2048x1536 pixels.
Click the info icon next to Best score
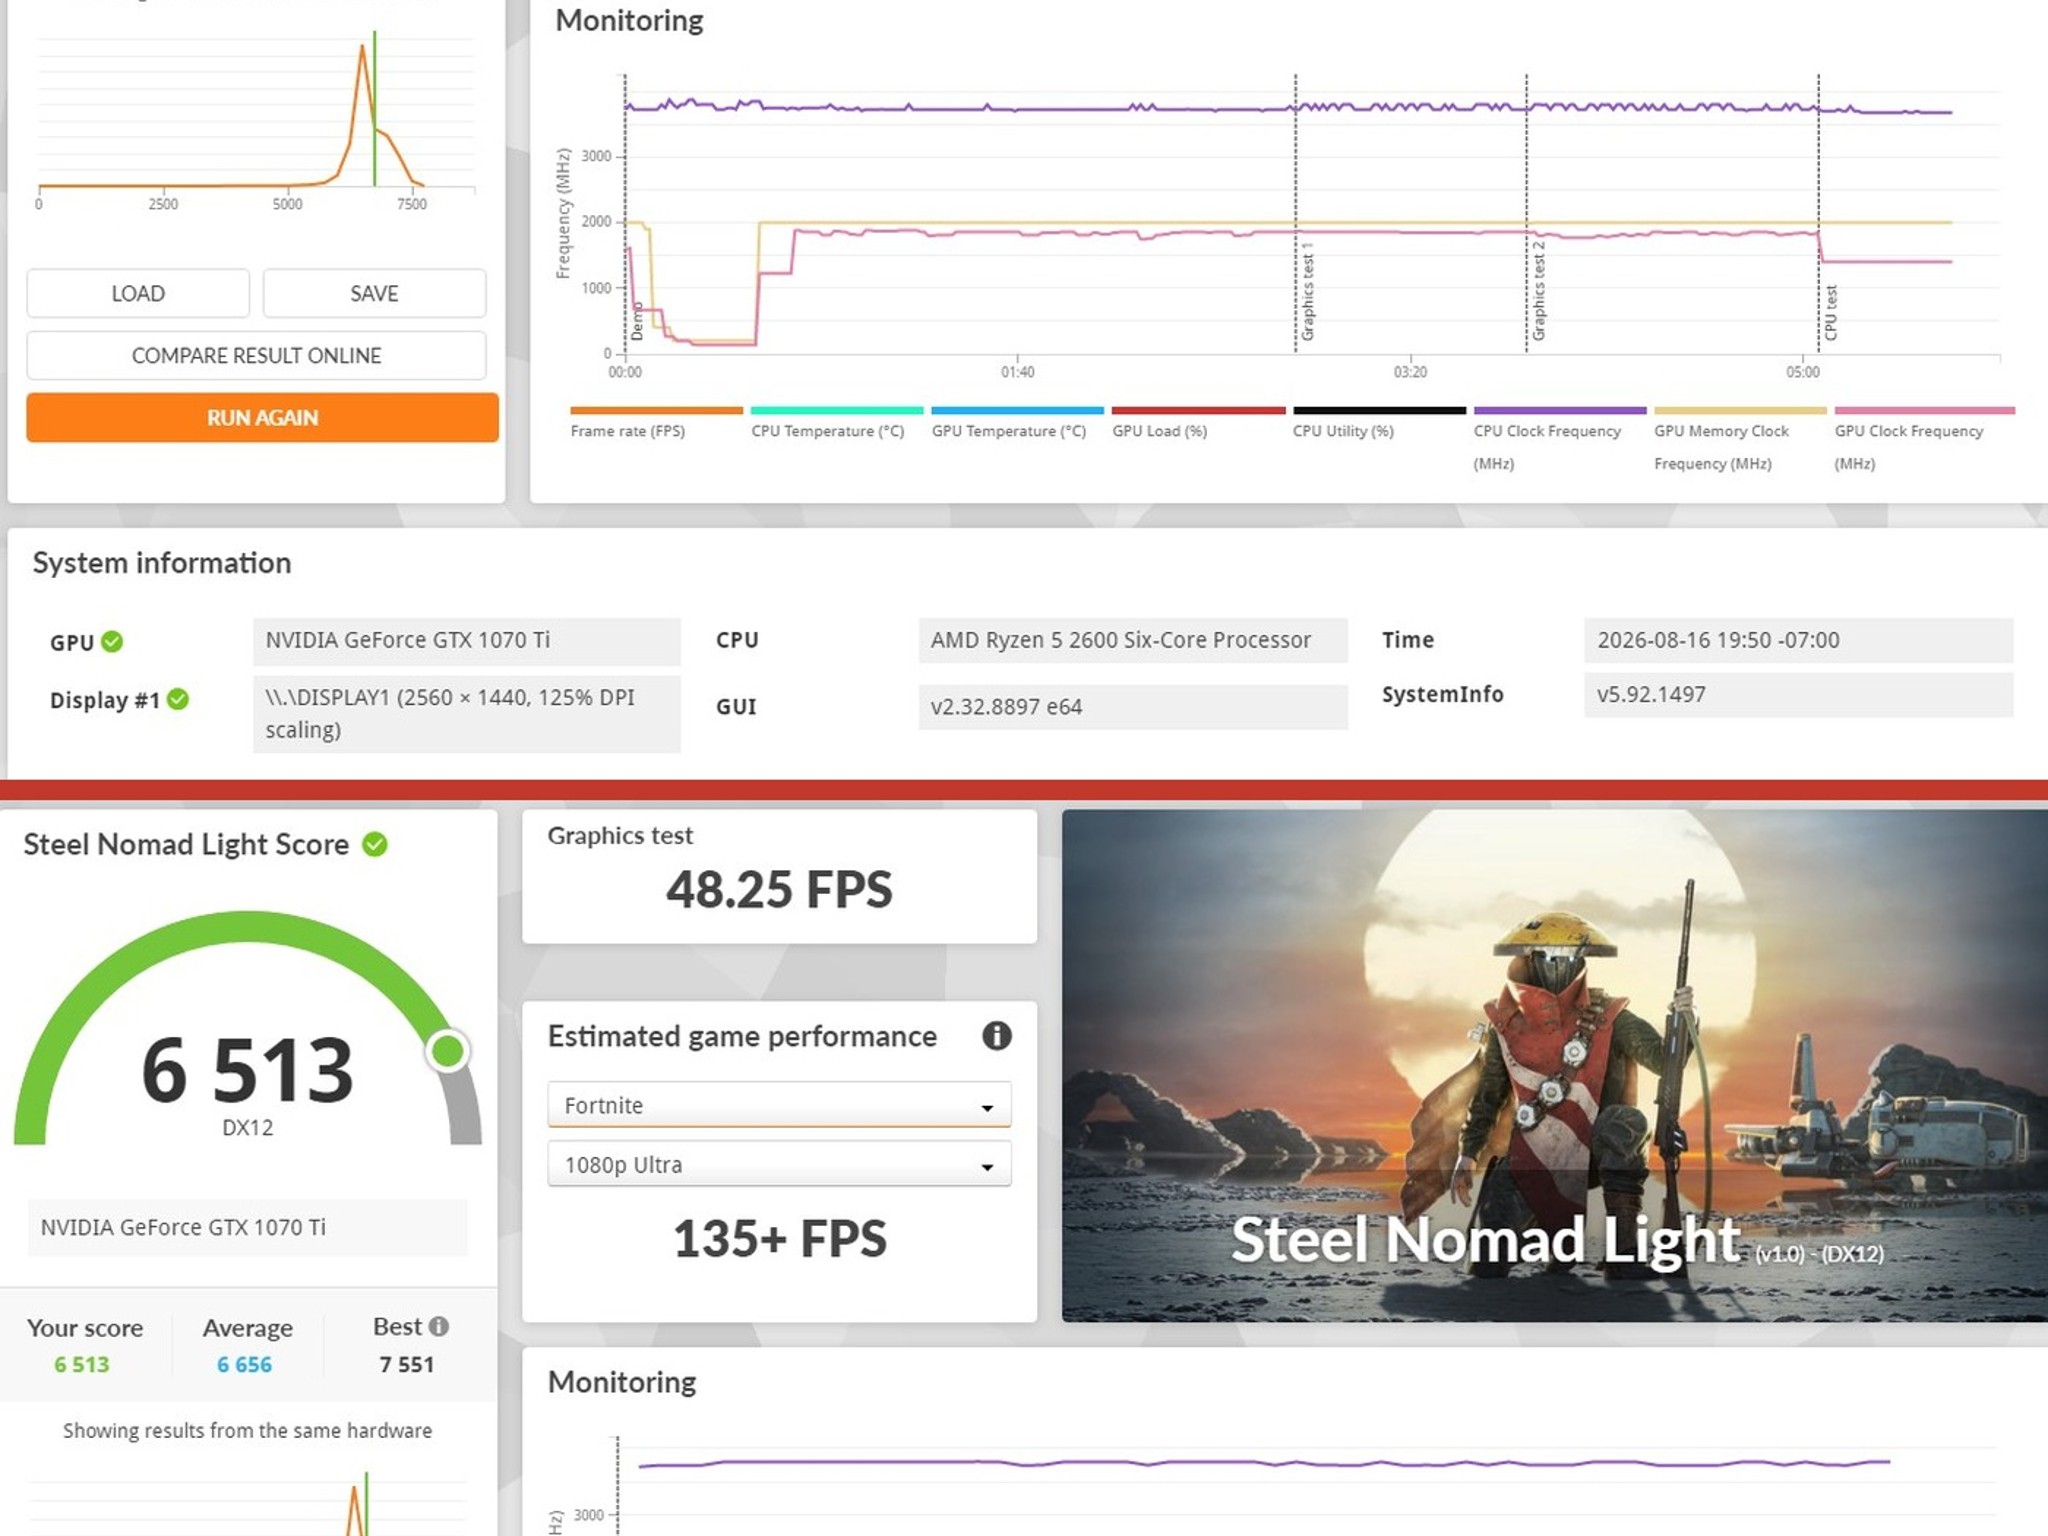(x=438, y=1326)
